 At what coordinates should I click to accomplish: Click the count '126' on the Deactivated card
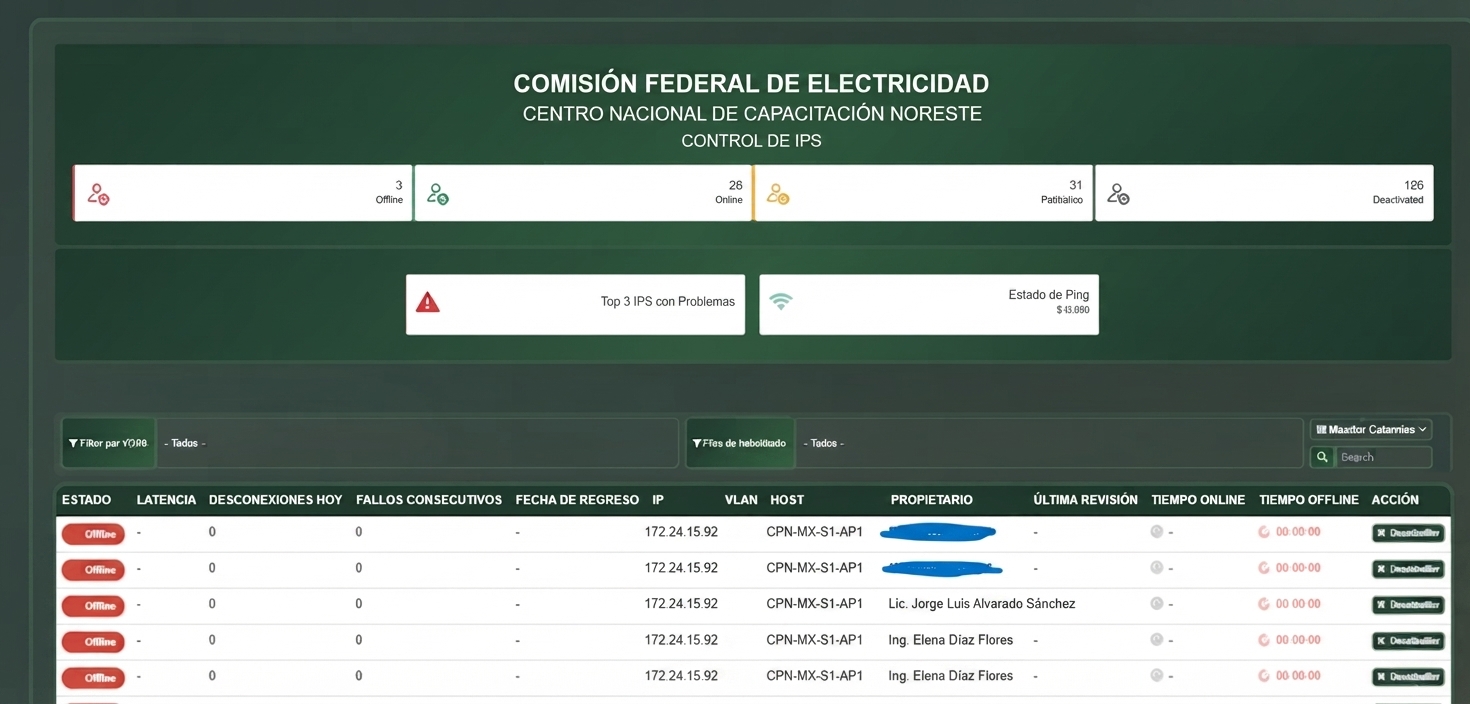coord(1413,185)
